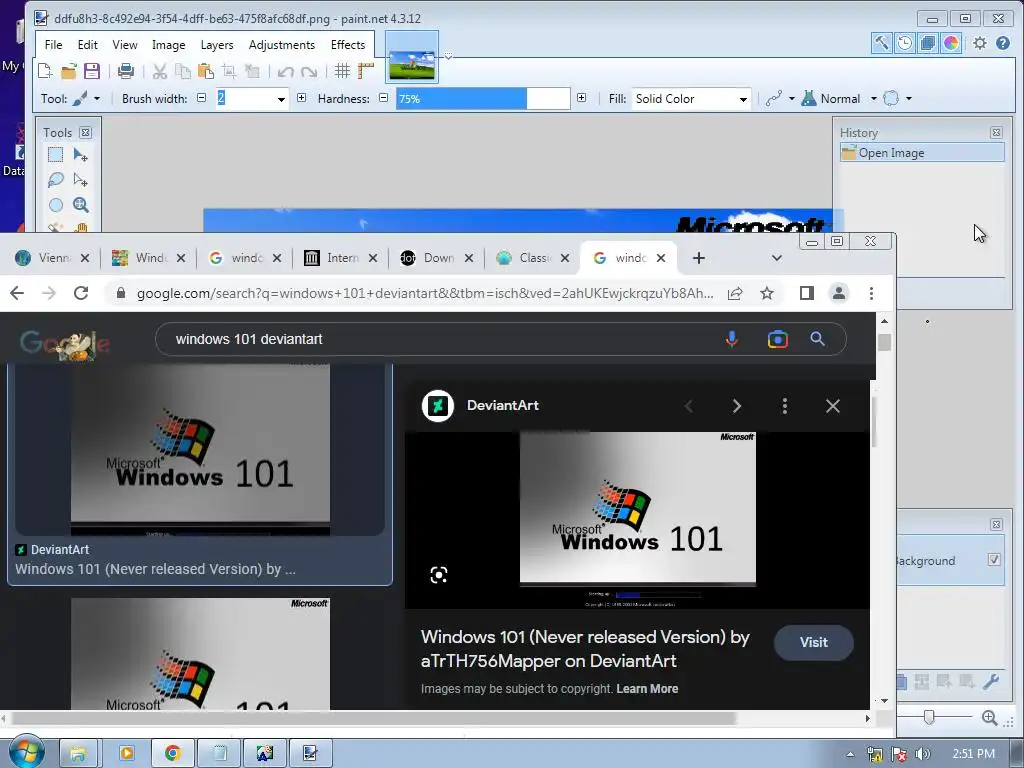This screenshot has width=1024, height=768.
Task: Select the Ellipse Select tool
Action: point(56,204)
